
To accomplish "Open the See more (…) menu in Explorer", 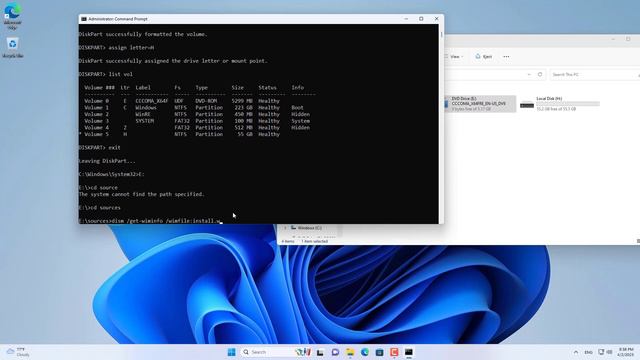I will pos(506,57).
